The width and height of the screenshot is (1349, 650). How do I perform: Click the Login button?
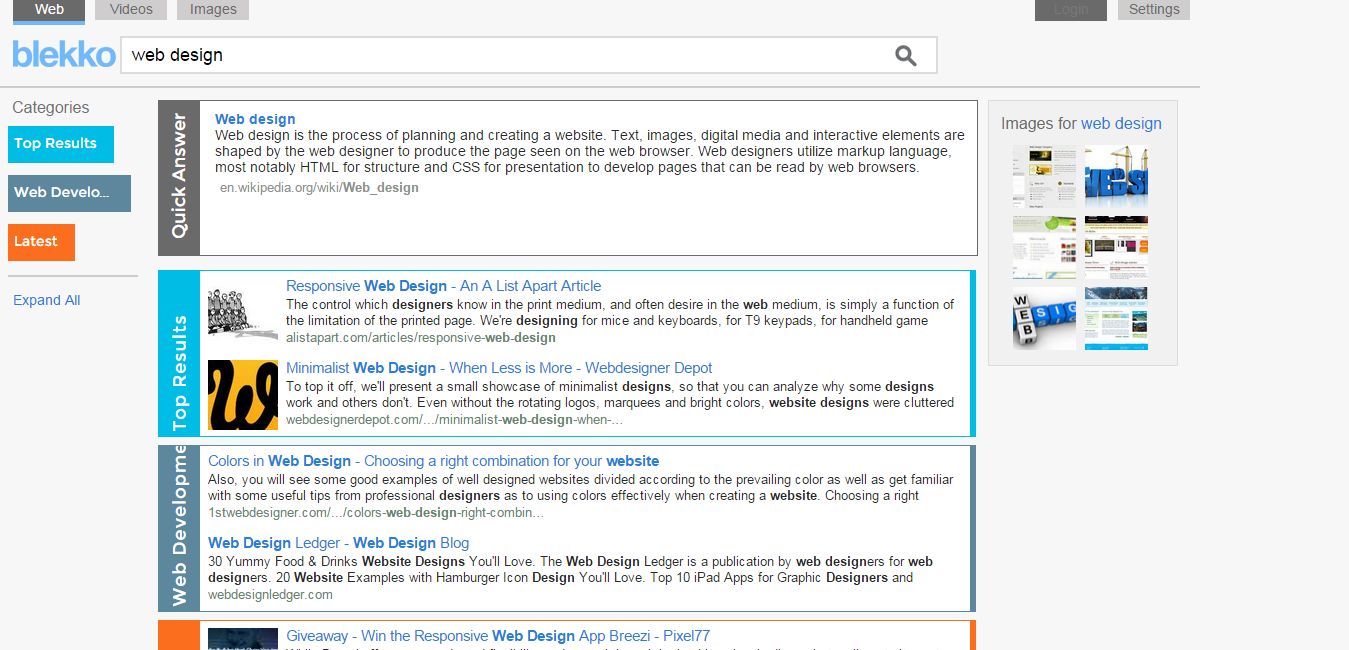tap(1071, 10)
